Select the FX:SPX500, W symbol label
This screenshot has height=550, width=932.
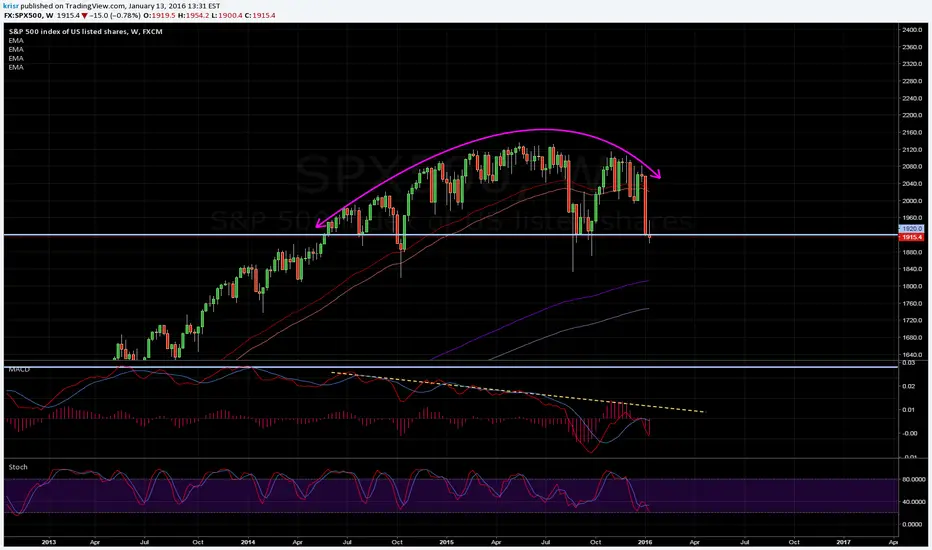tap(28, 15)
